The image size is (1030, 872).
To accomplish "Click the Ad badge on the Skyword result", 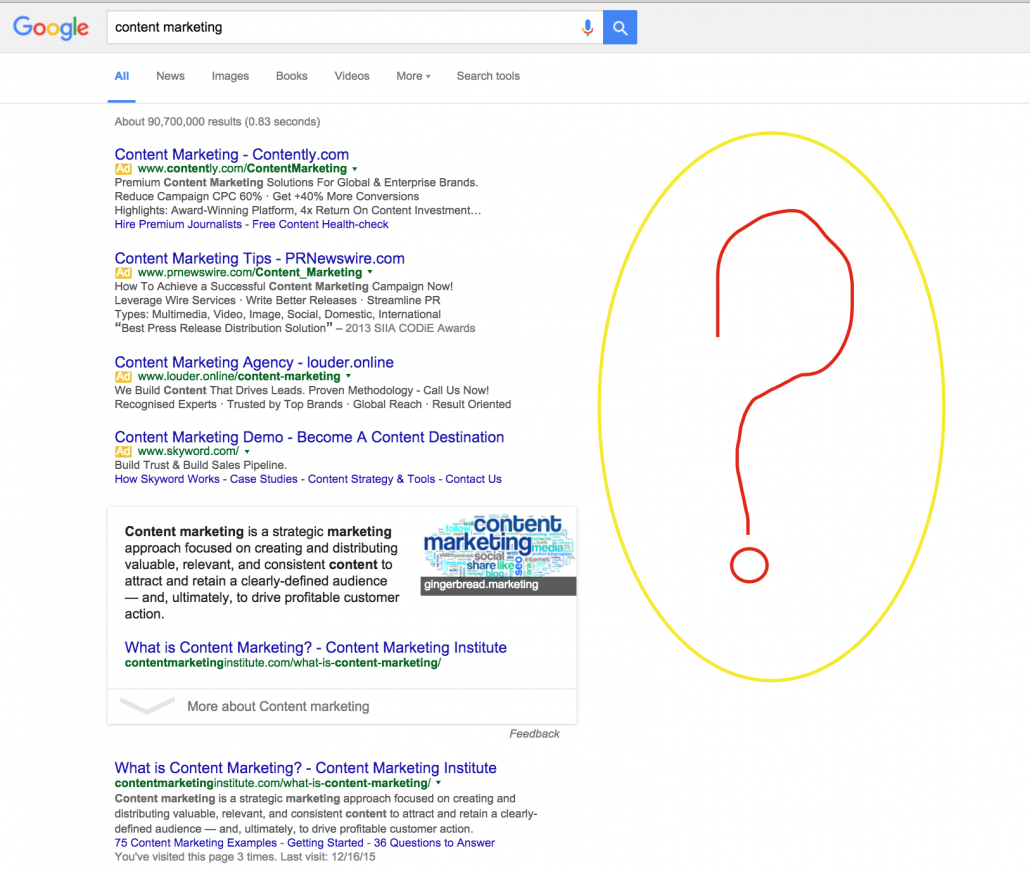I will [x=122, y=452].
